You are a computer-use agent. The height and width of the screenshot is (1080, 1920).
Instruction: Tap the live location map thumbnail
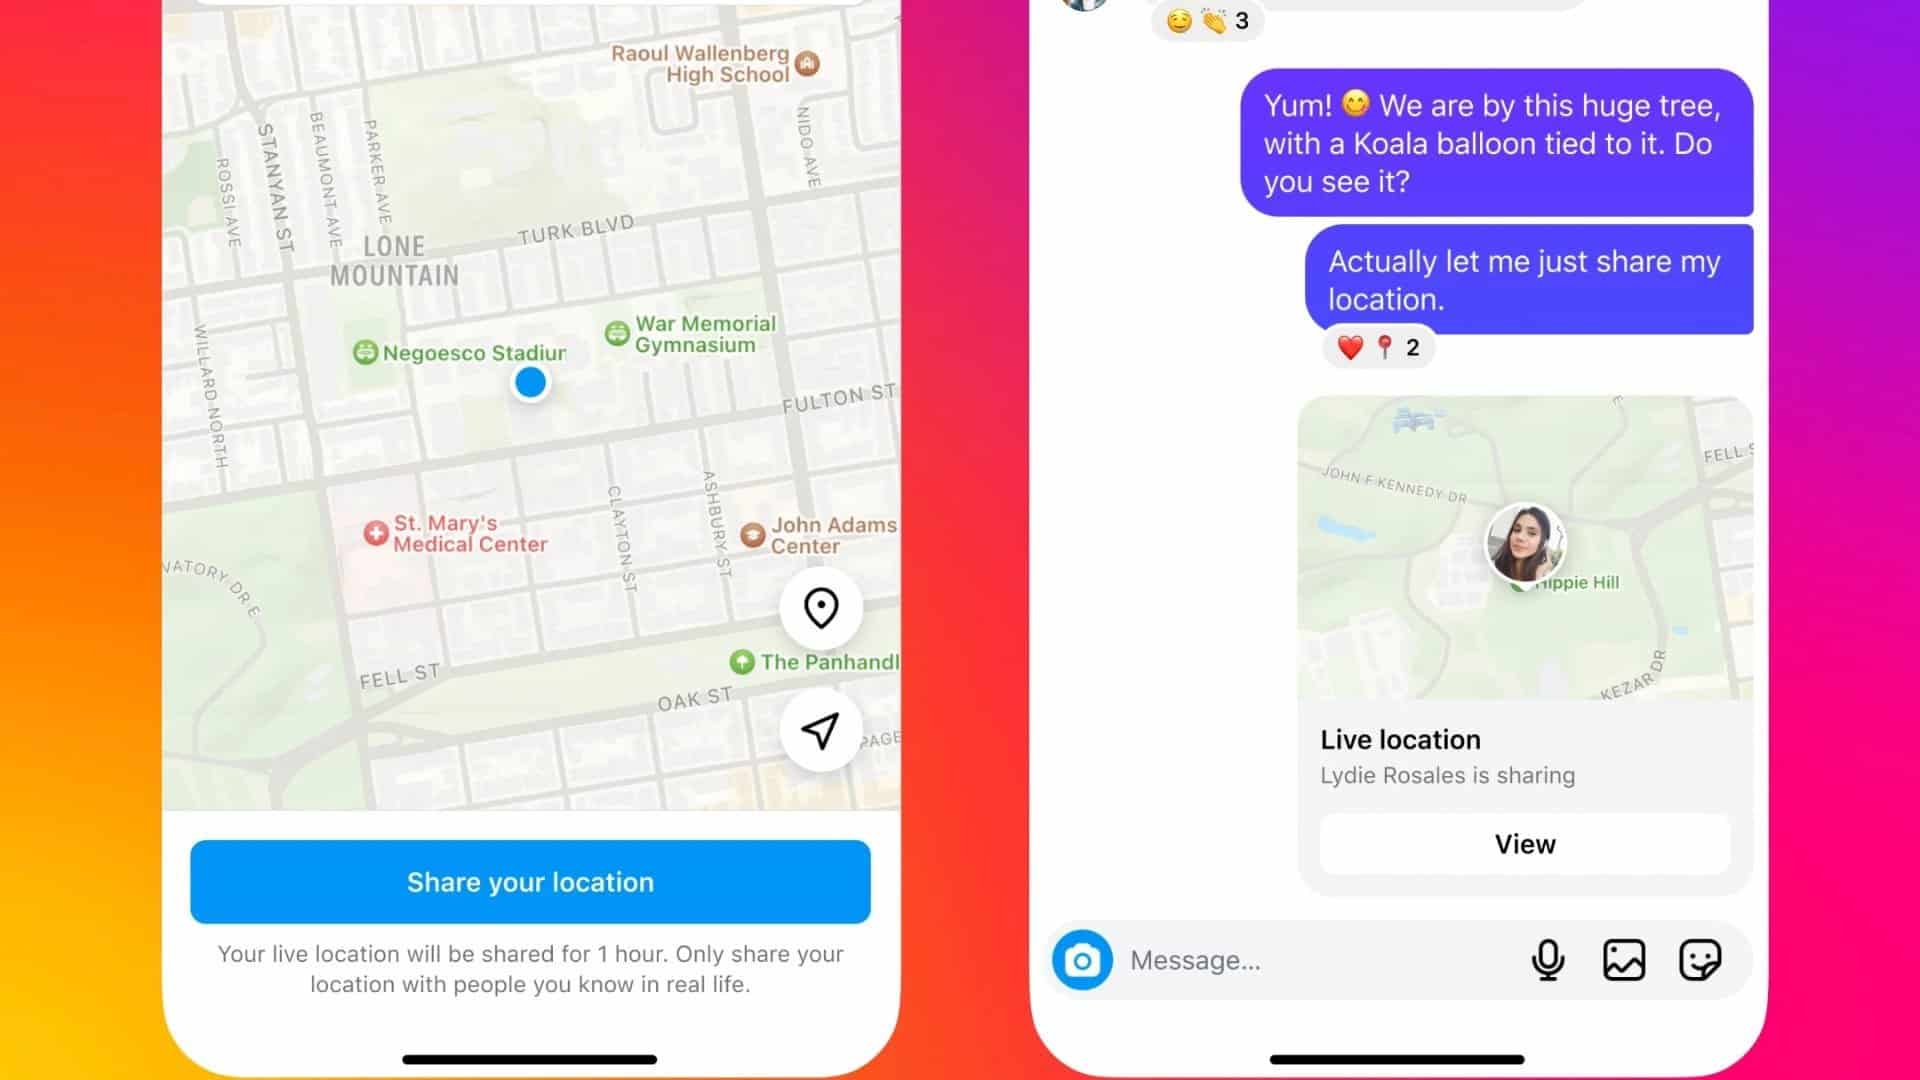(1524, 549)
